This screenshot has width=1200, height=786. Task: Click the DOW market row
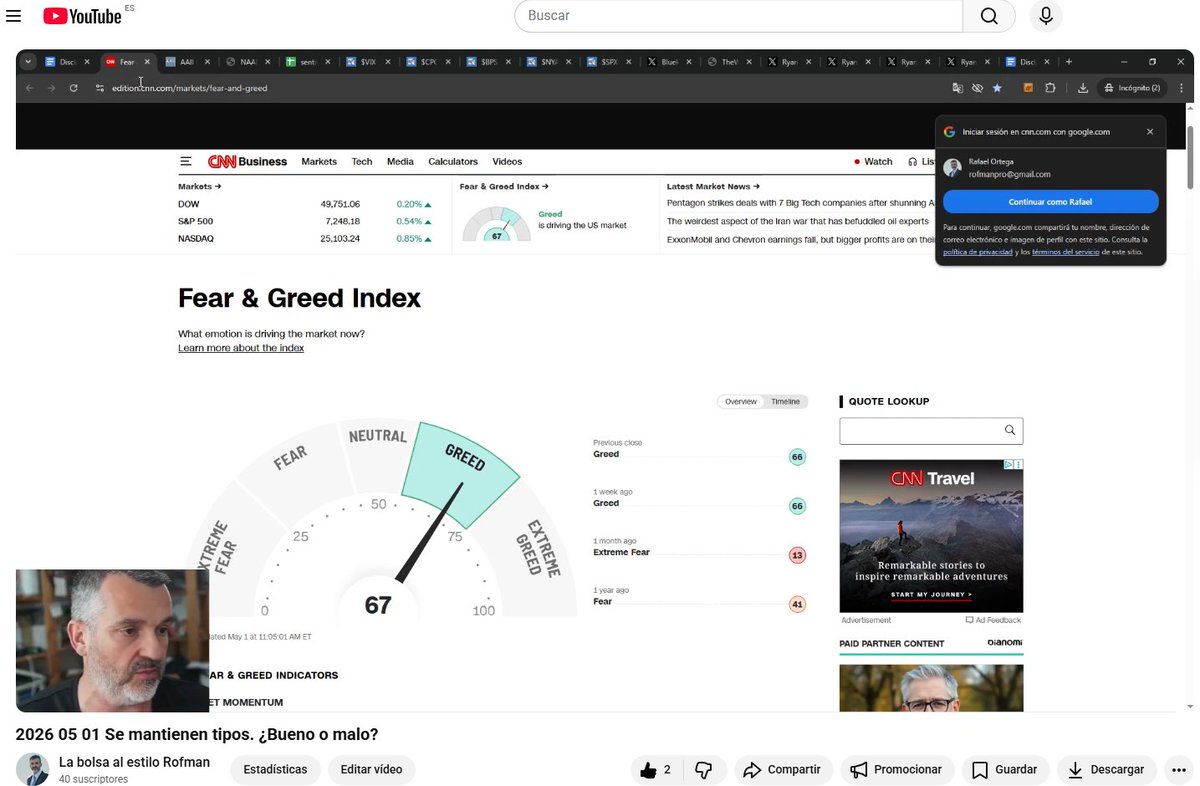305,204
